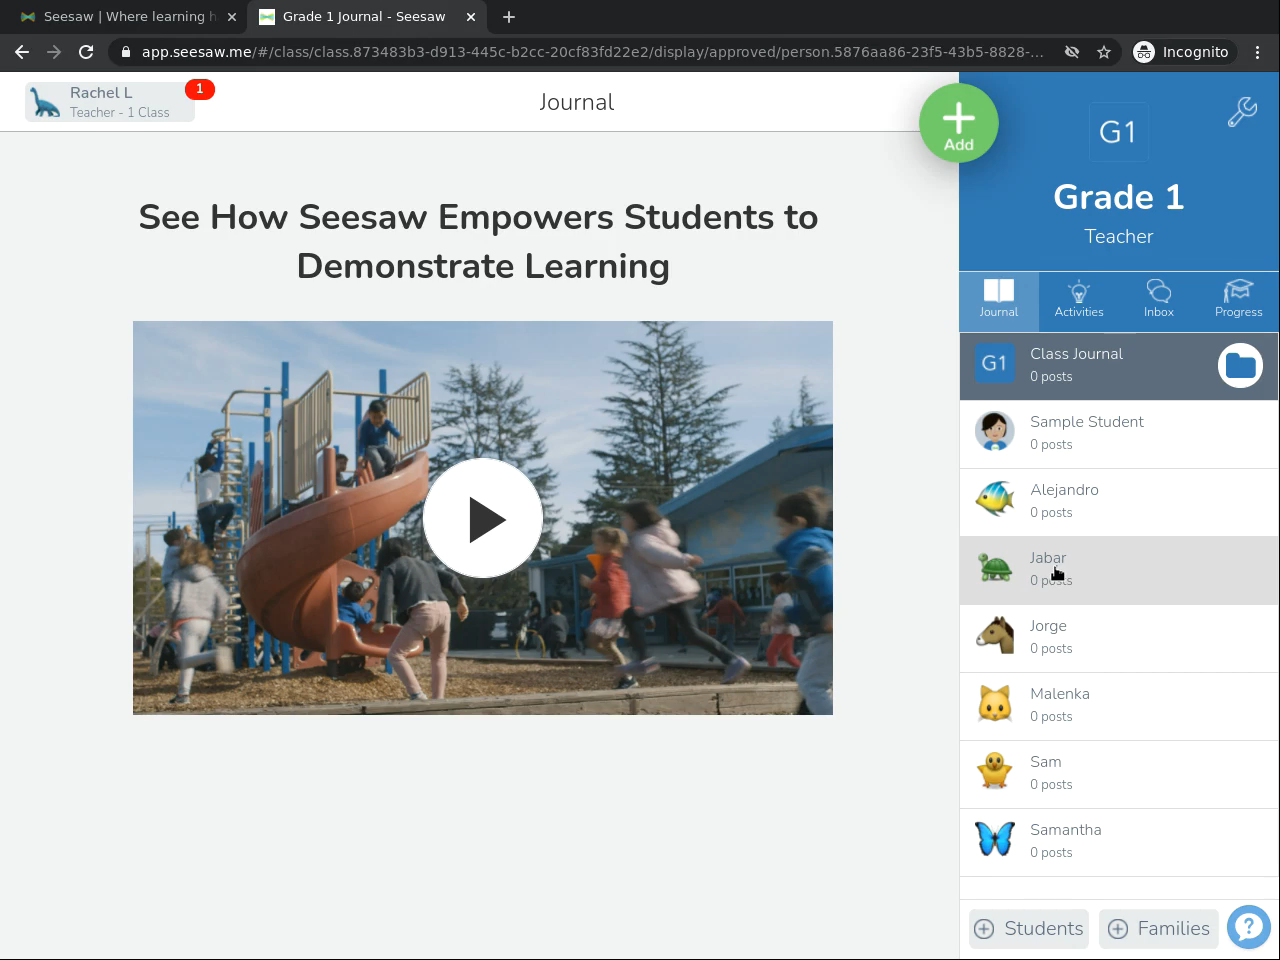The width and height of the screenshot is (1280, 960).
Task: Close the Grade 1 Journal tab
Action: click(x=469, y=17)
